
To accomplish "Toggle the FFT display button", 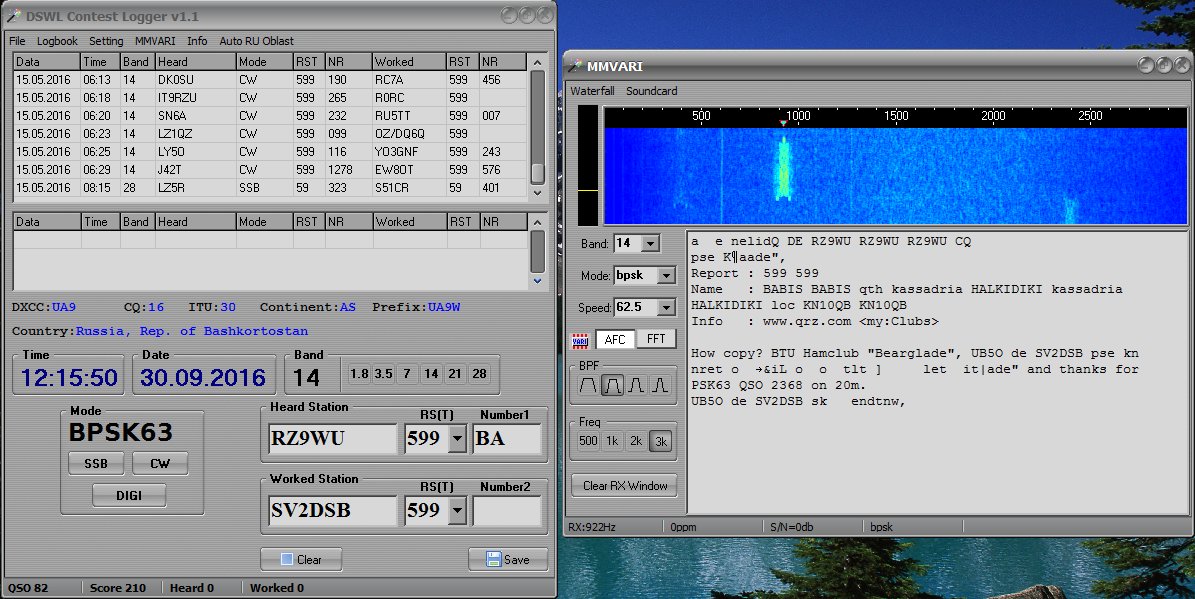I will [656, 340].
